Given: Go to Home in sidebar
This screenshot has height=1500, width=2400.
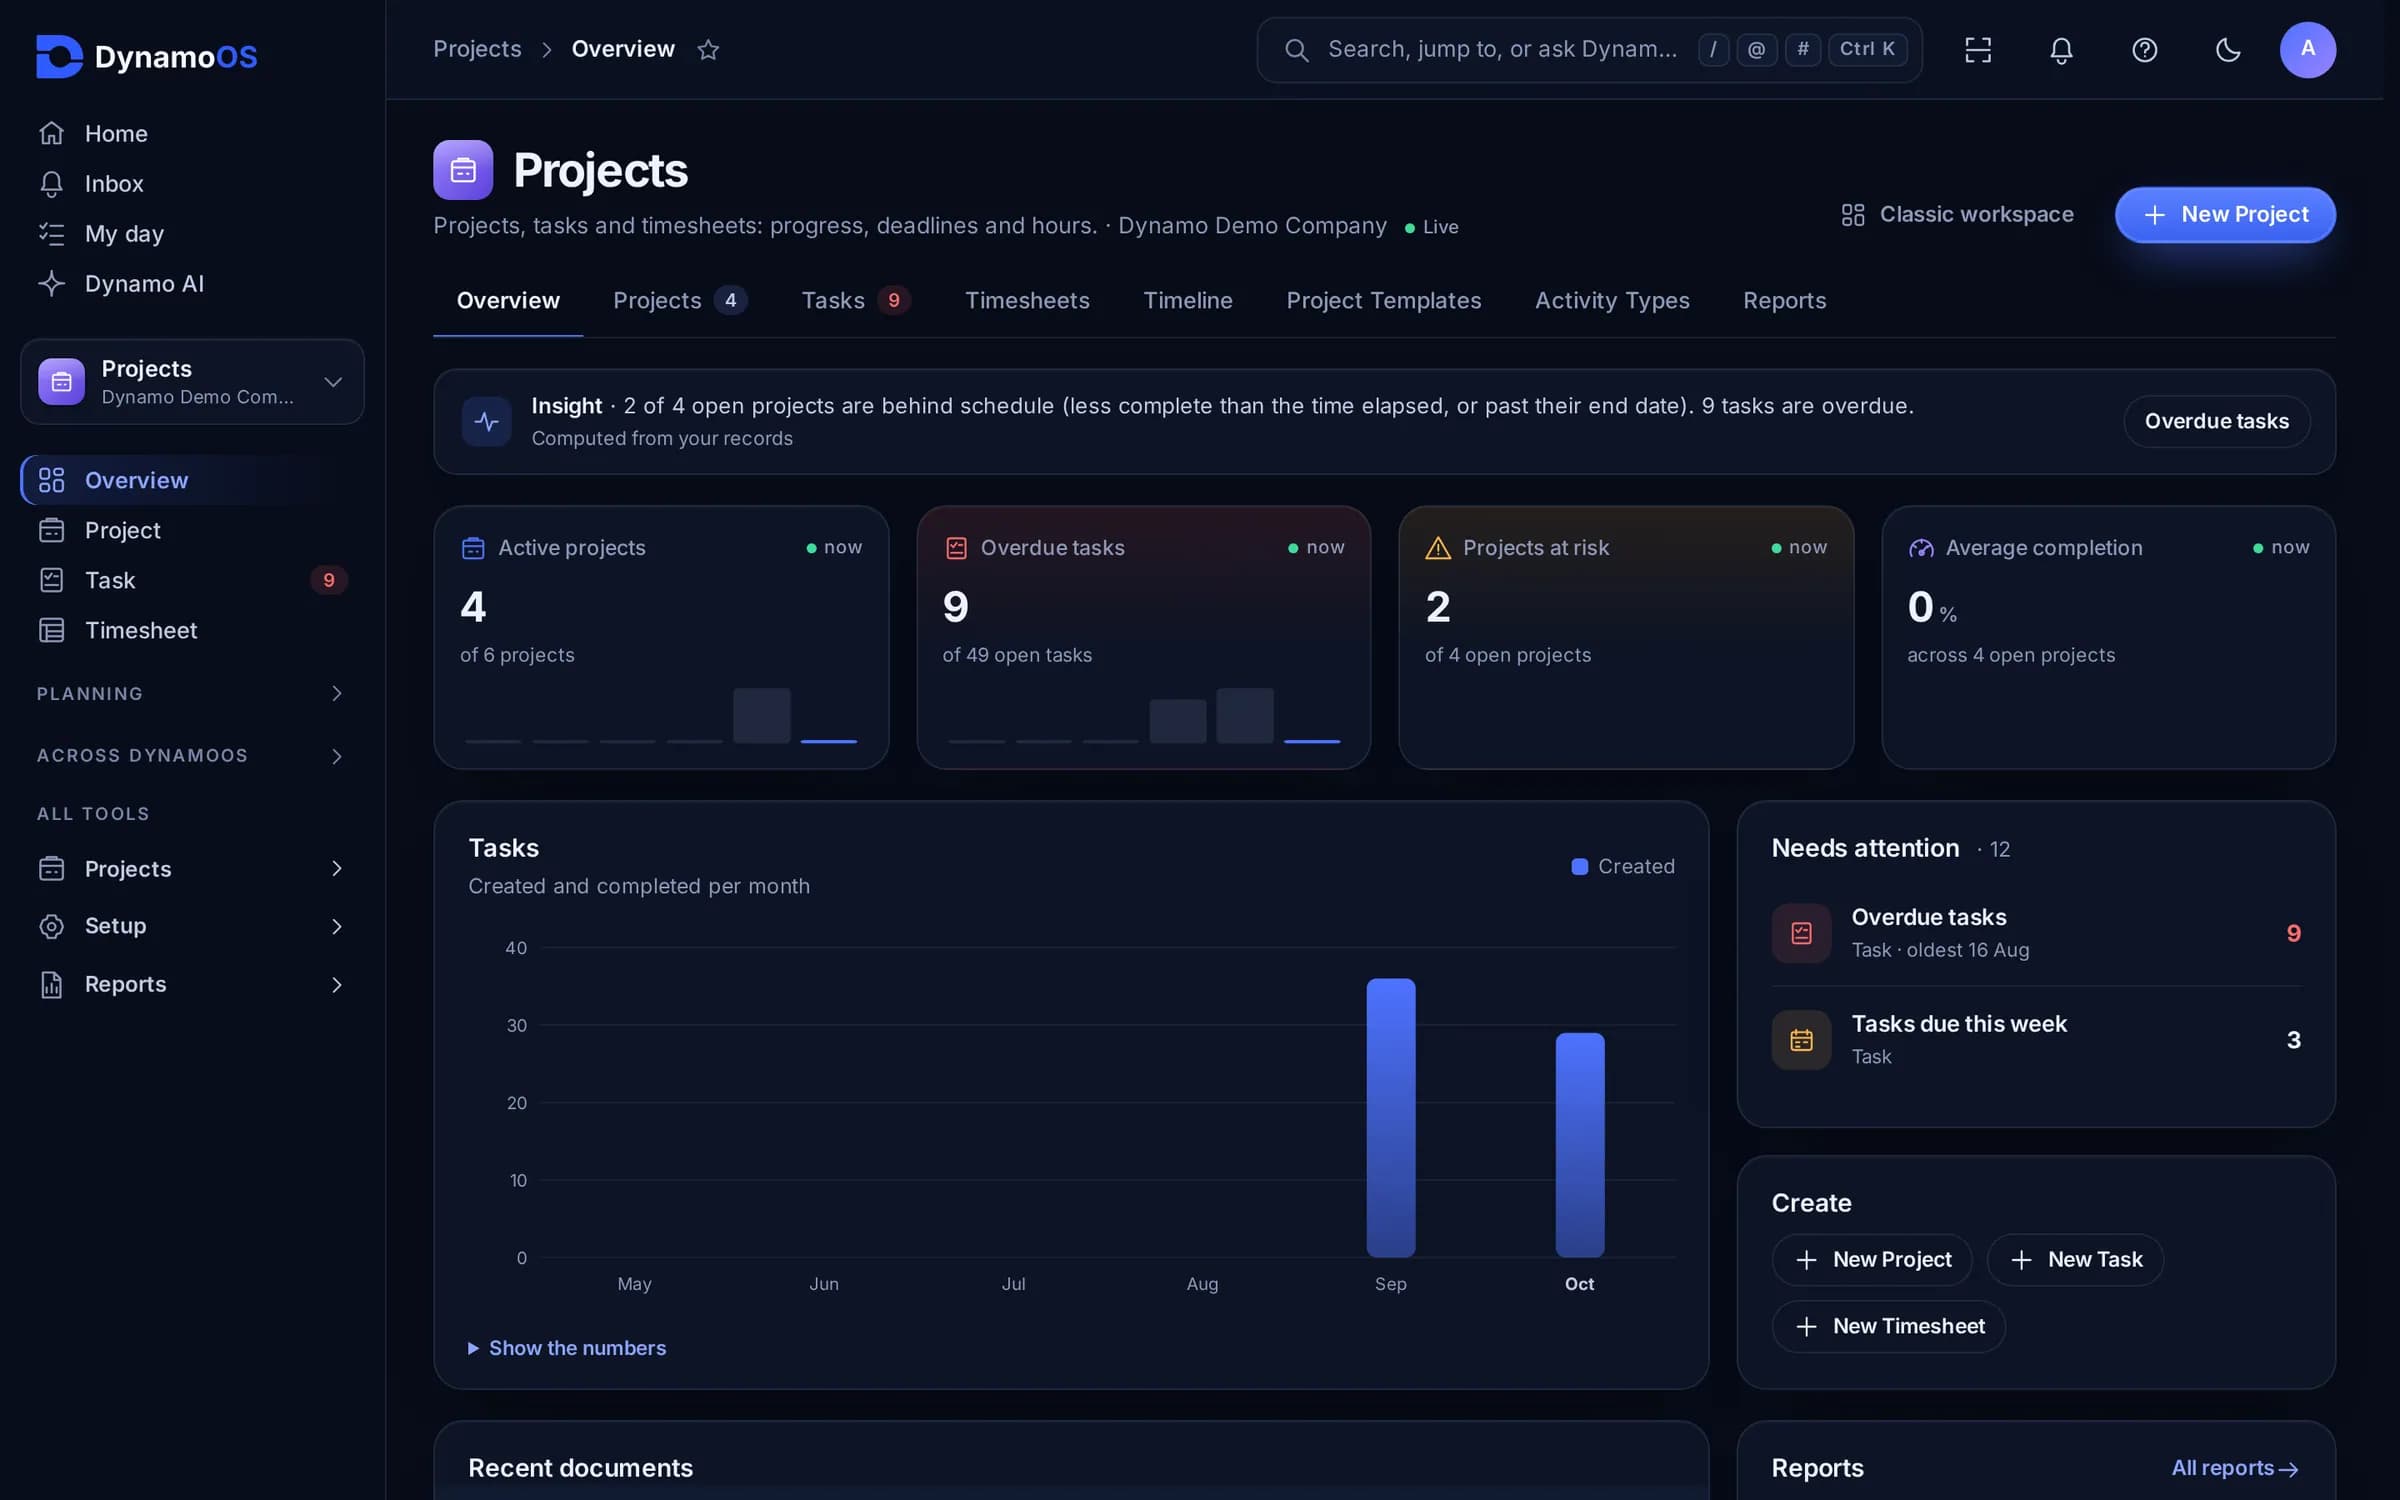Looking at the screenshot, I should (x=192, y=133).
